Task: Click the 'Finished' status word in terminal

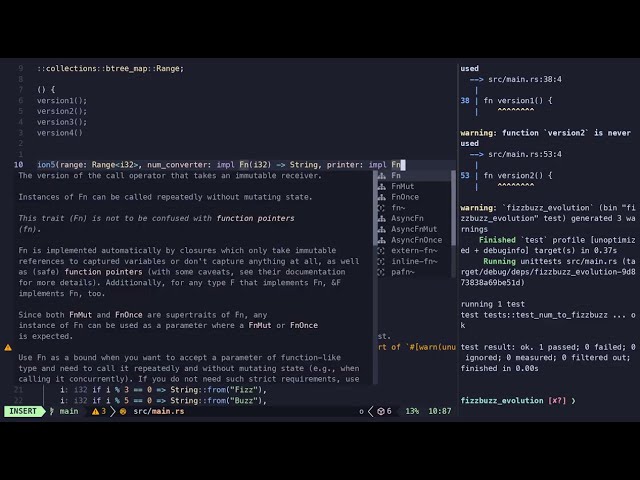Action: (x=497, y=240)
